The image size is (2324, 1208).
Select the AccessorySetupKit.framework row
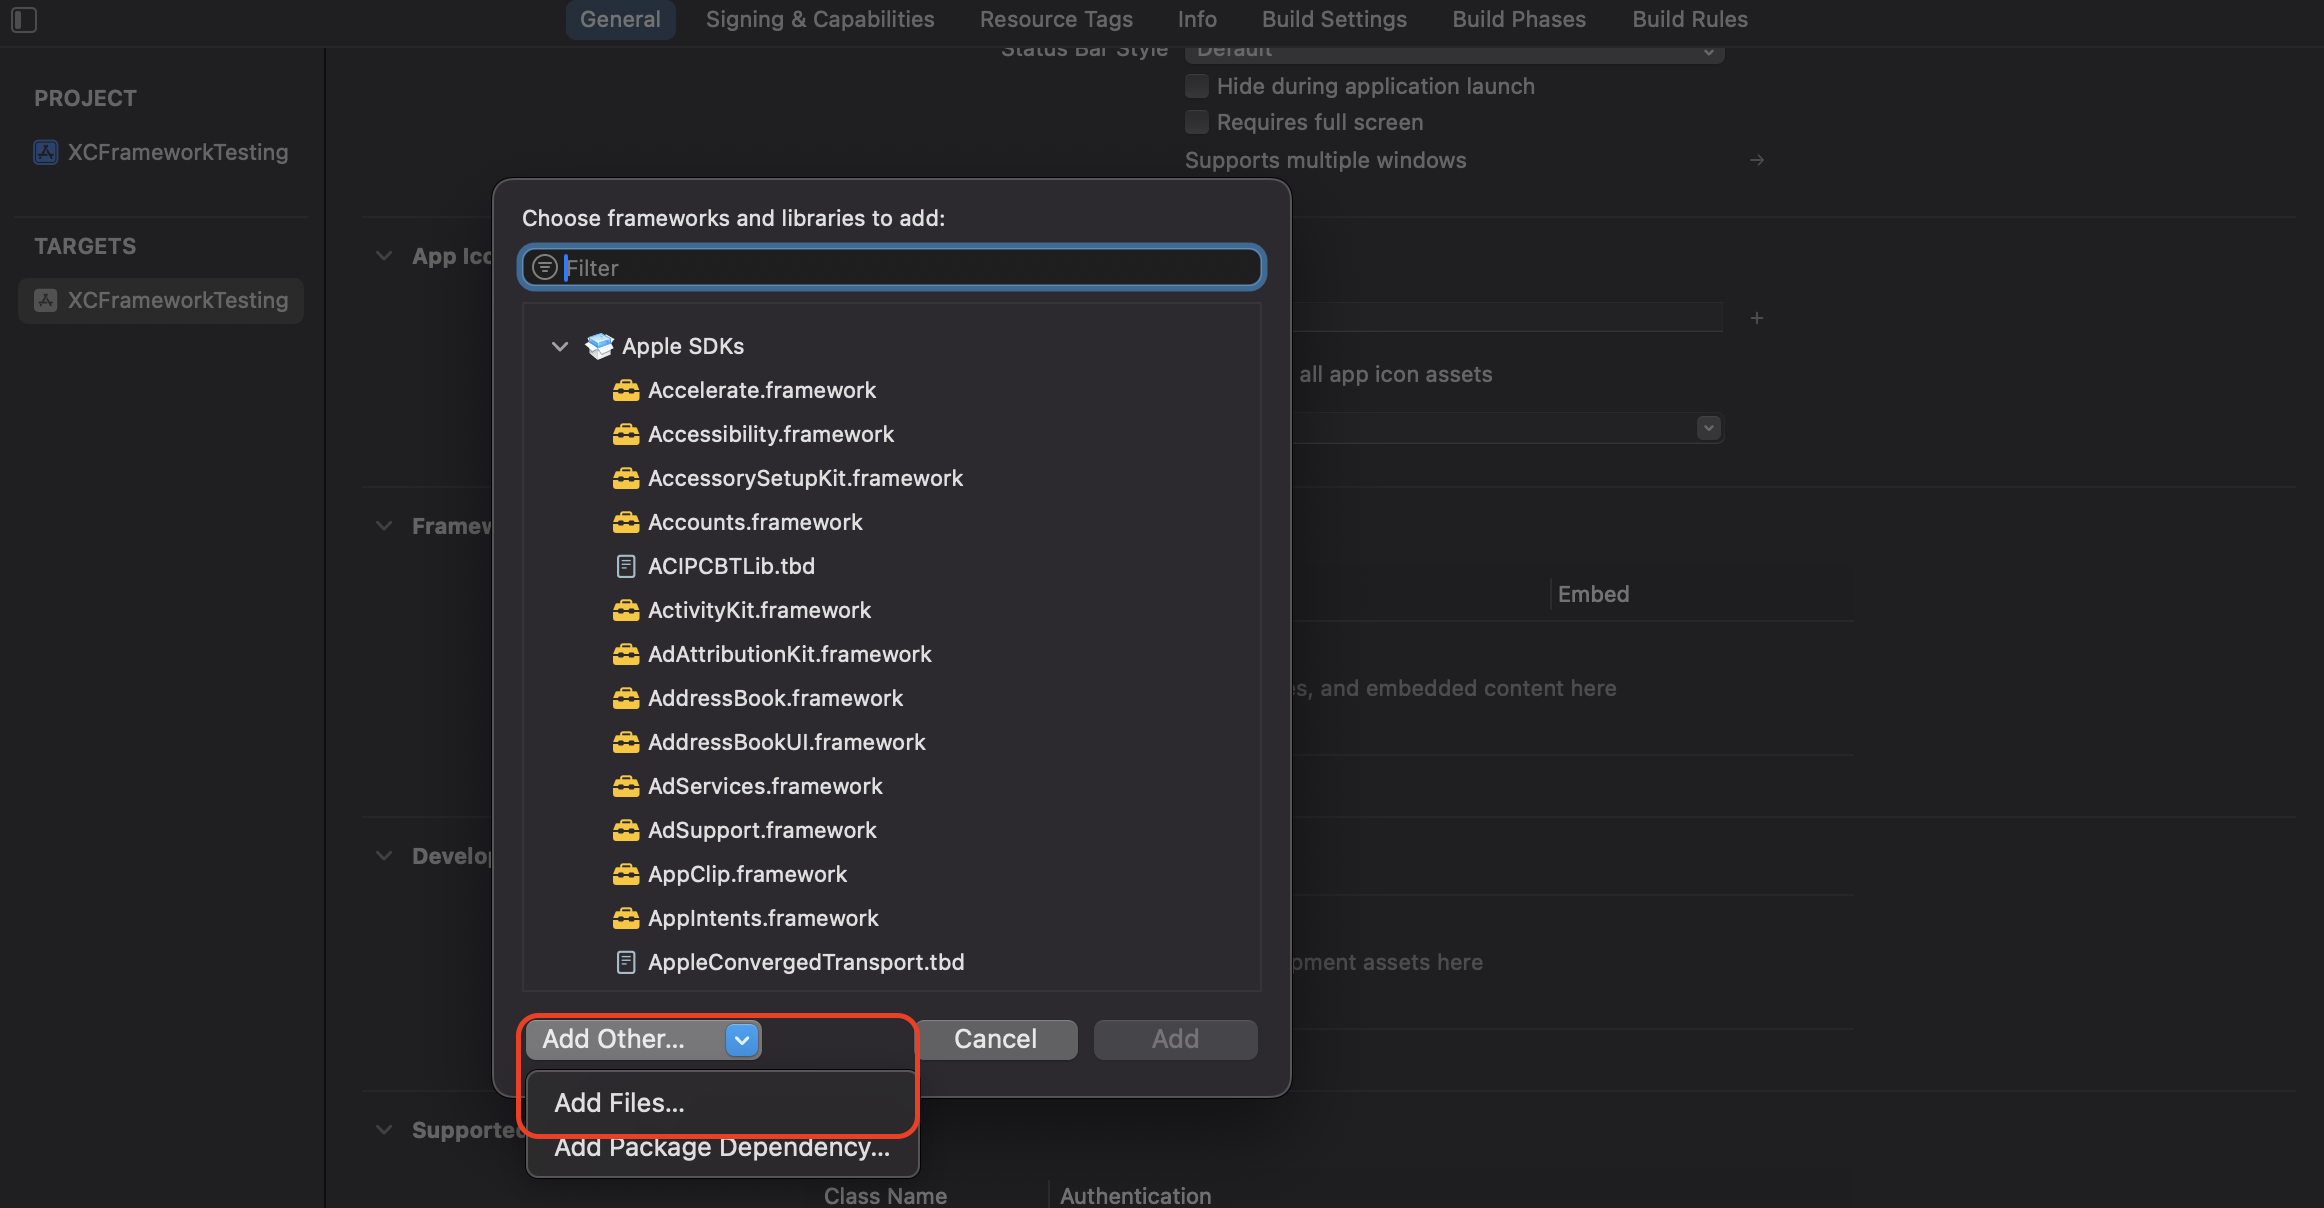(892, 478)
